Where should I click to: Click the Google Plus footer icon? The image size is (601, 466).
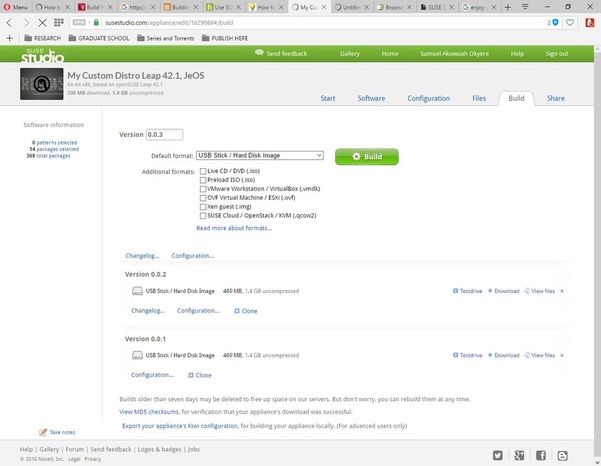pyautogui.click(x=519, y=455)
